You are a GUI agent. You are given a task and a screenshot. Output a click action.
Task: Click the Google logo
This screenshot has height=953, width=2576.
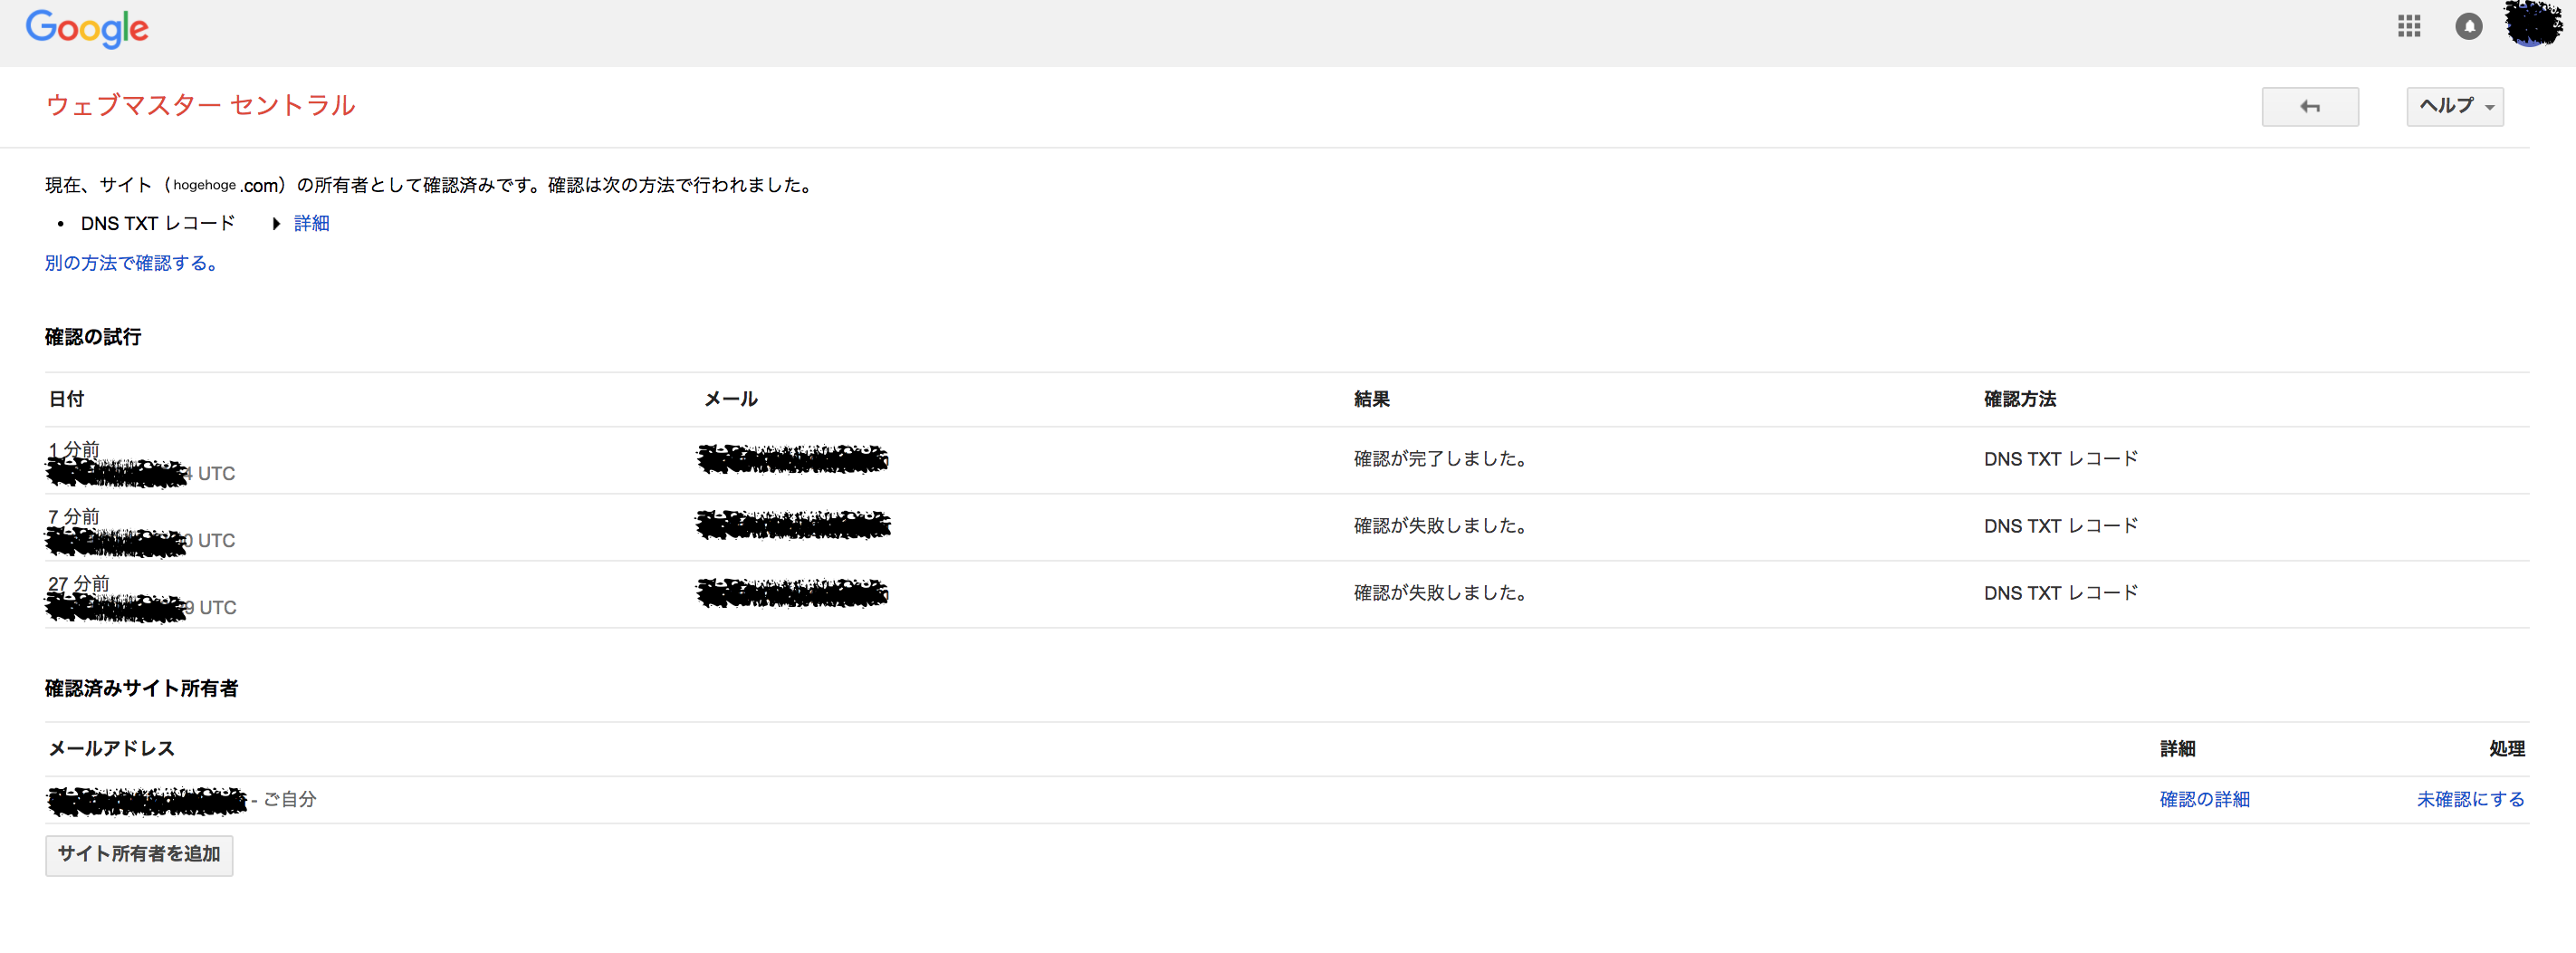[87, 29]
